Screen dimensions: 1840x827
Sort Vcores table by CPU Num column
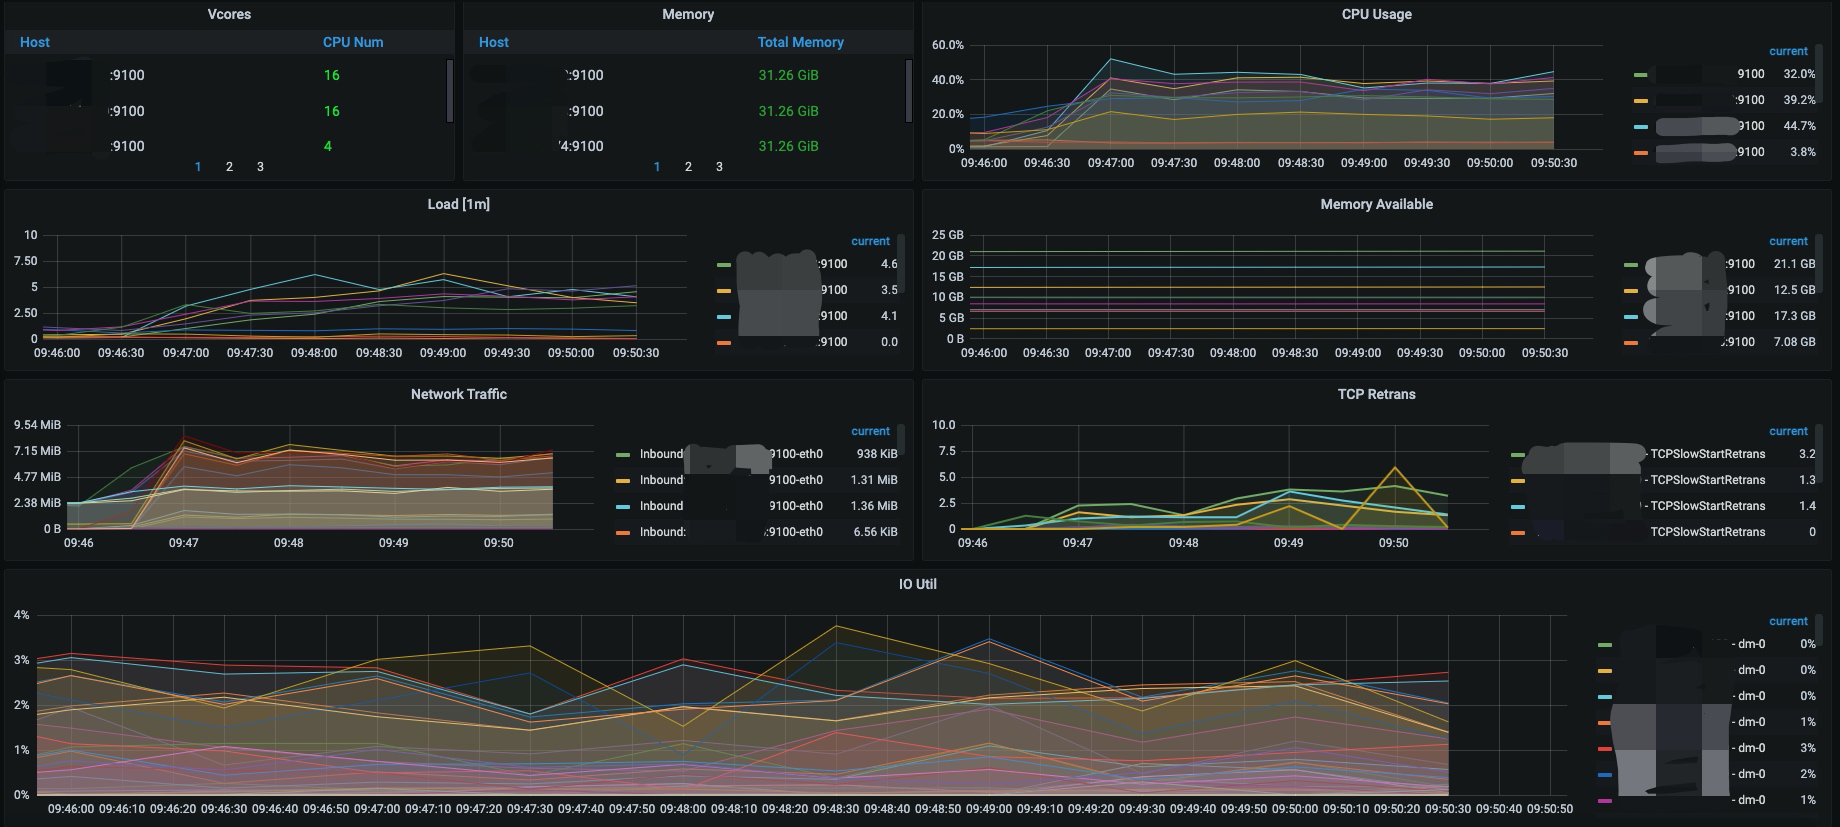click(353, 42)
